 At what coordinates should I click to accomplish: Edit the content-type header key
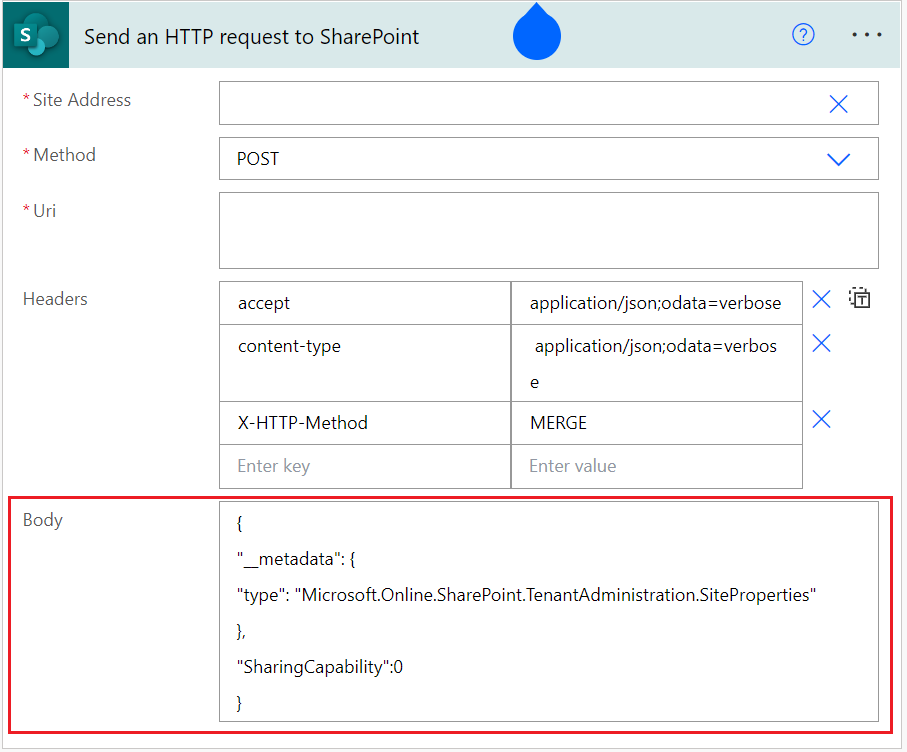[365, 363]
